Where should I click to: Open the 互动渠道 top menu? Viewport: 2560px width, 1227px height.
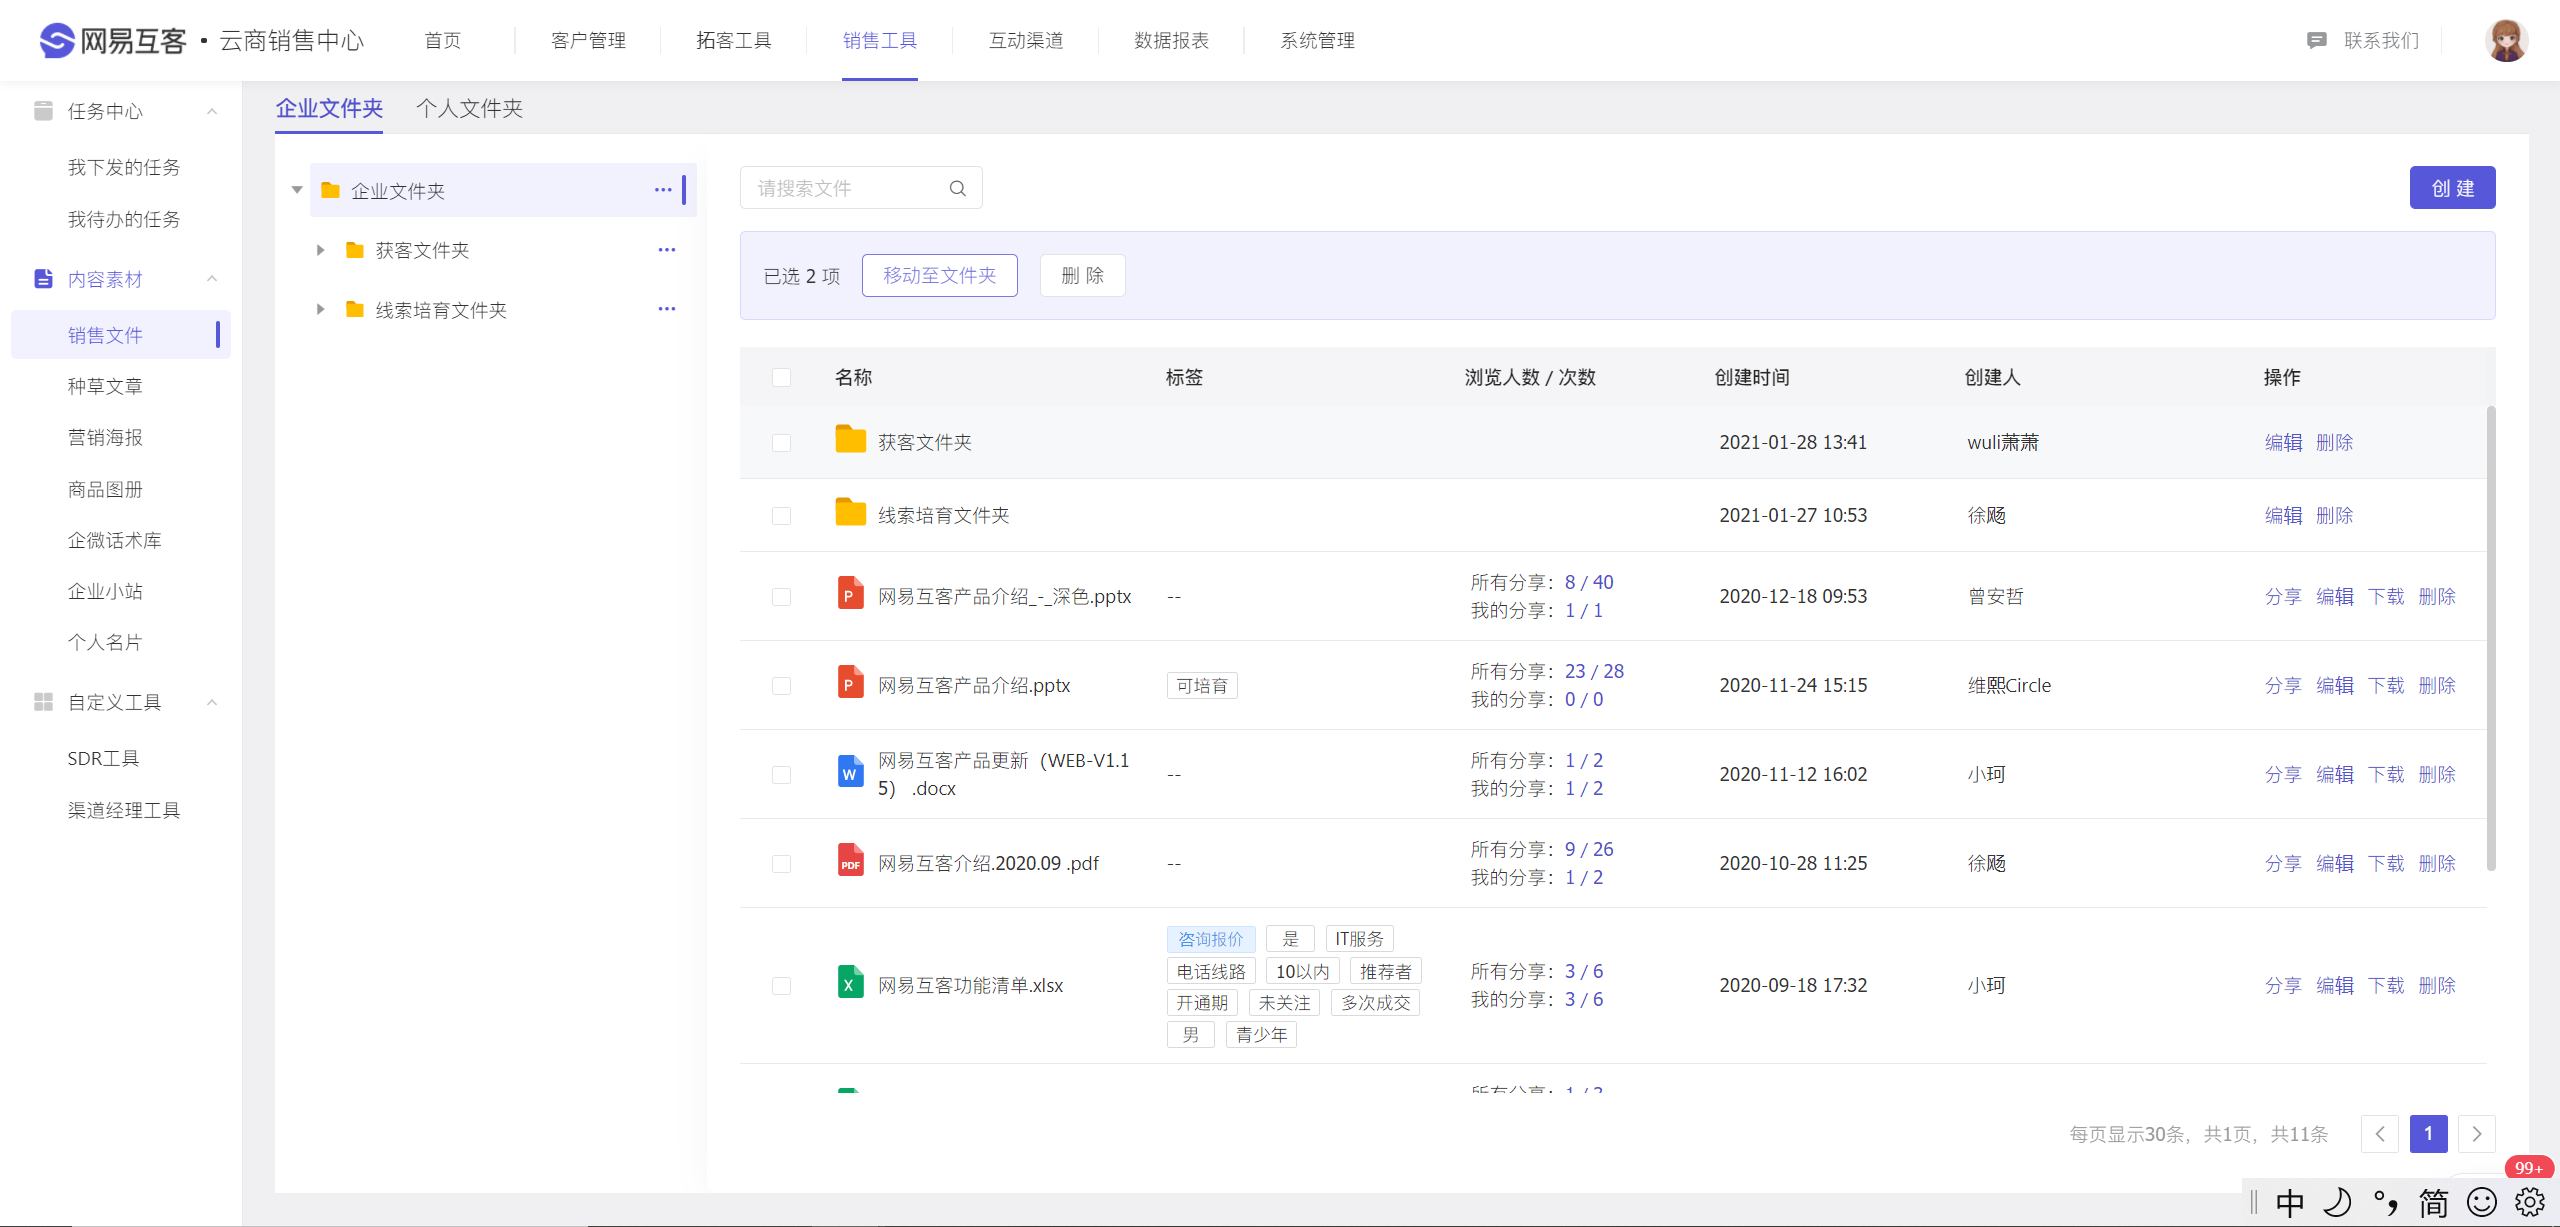pos(1026,41)
